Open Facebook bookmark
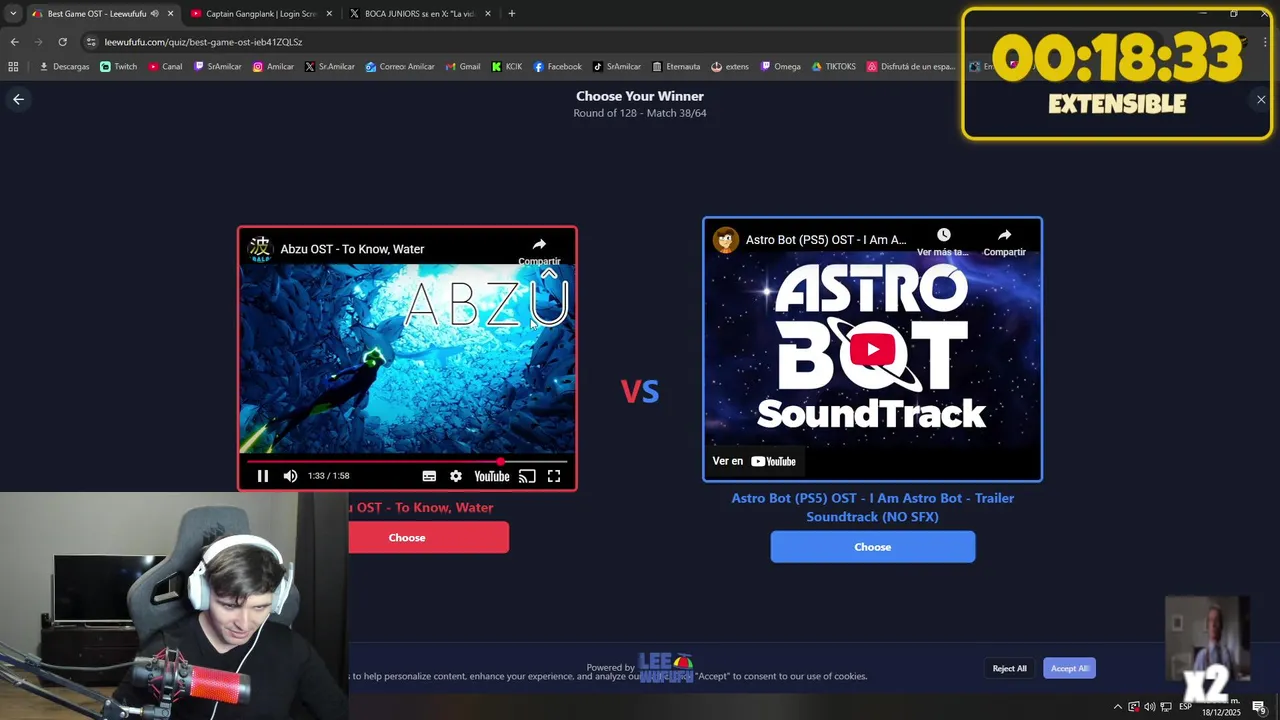The width and height of the screenshot is (1280, 720). [x=557, y=67]
